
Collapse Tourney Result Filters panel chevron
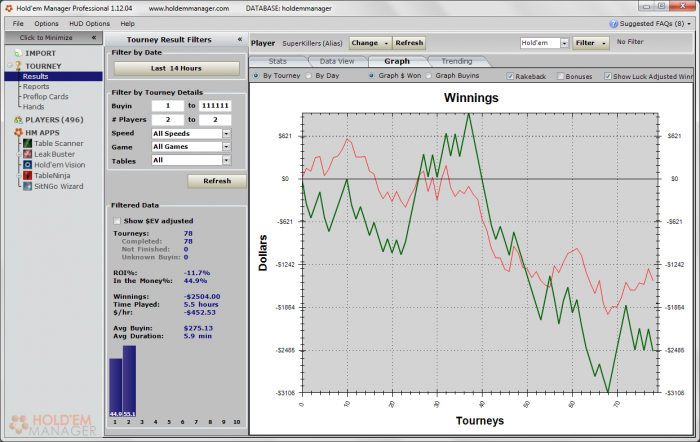tap(240, 39)
